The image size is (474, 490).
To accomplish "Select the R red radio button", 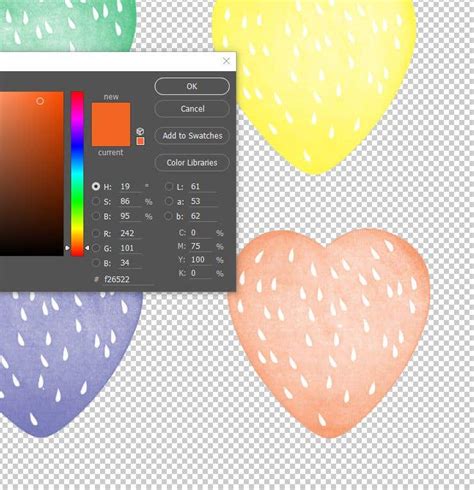I will [x=96, y=233].
